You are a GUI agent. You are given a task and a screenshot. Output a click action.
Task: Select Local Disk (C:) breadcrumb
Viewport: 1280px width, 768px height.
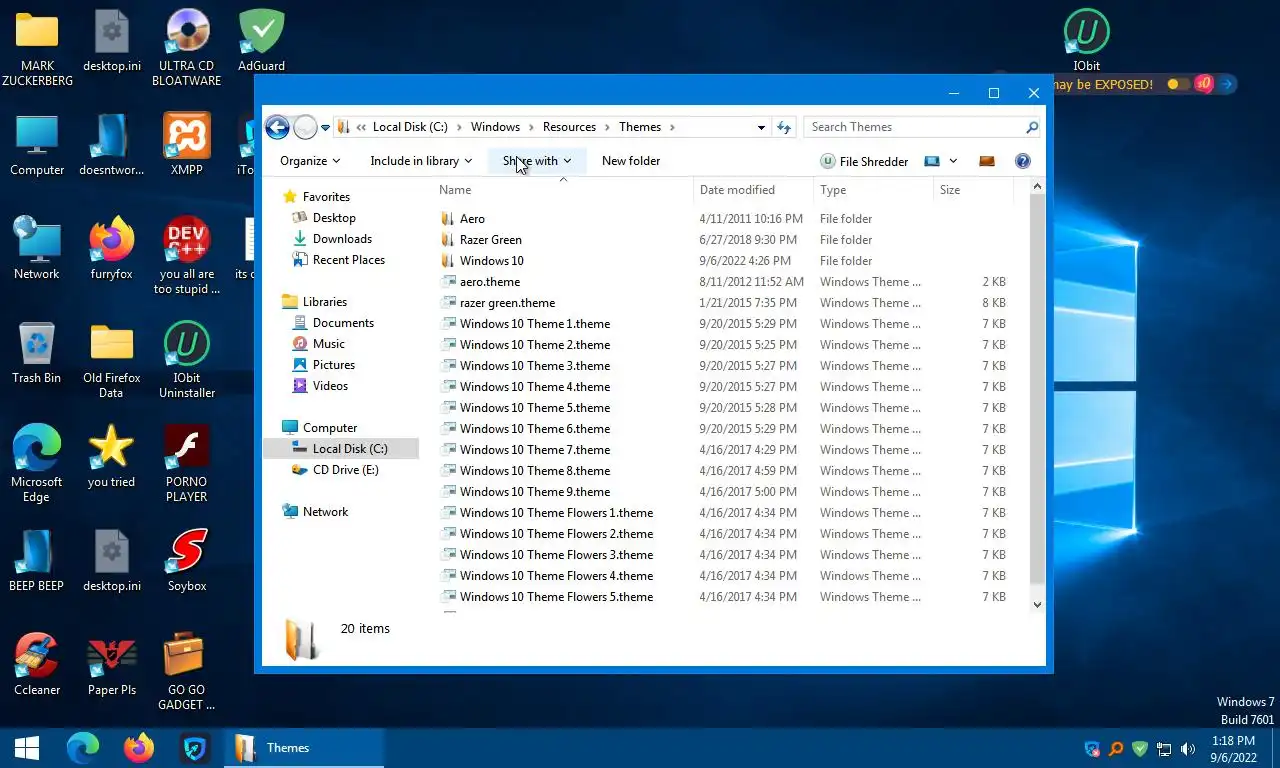[x=410, y=127]
